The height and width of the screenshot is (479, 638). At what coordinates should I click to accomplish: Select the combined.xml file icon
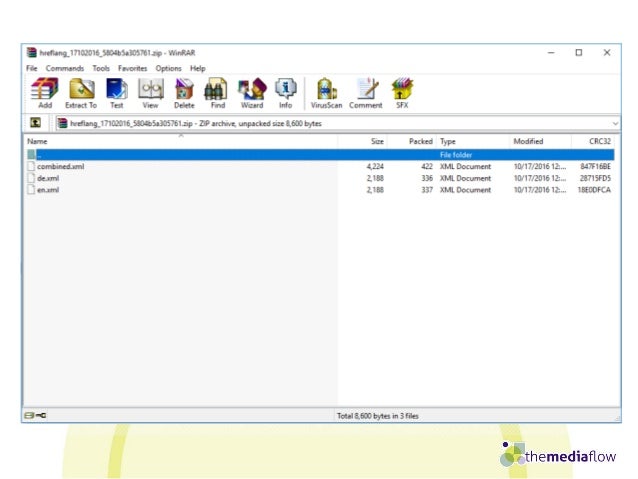point(31,166)
